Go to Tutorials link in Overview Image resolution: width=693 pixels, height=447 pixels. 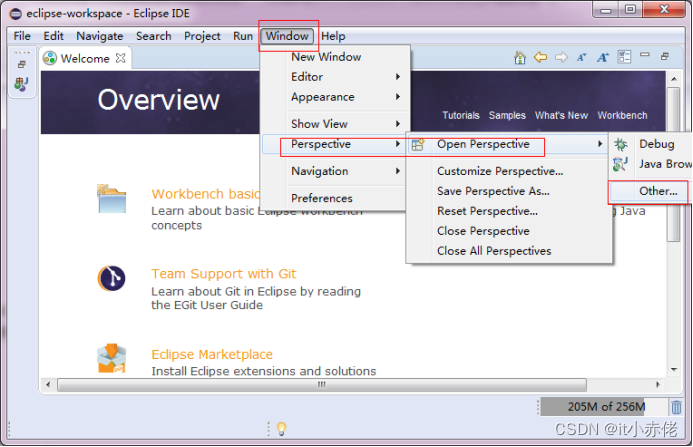pyautogui.click(x=461, y=115)
